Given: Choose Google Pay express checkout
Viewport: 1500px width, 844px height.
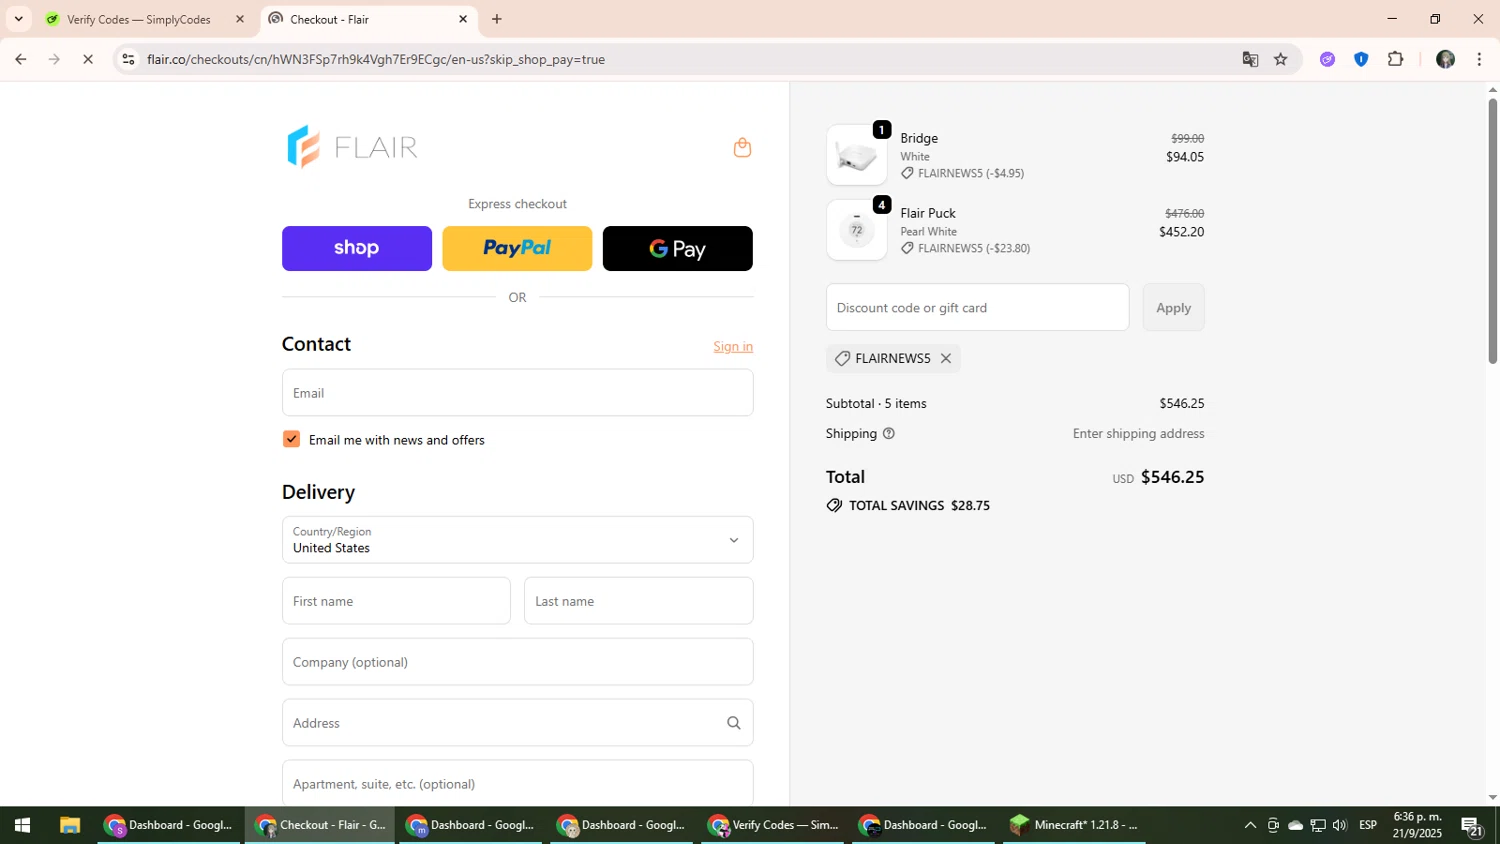Looking at the screenshot, I should click(678, 248).
